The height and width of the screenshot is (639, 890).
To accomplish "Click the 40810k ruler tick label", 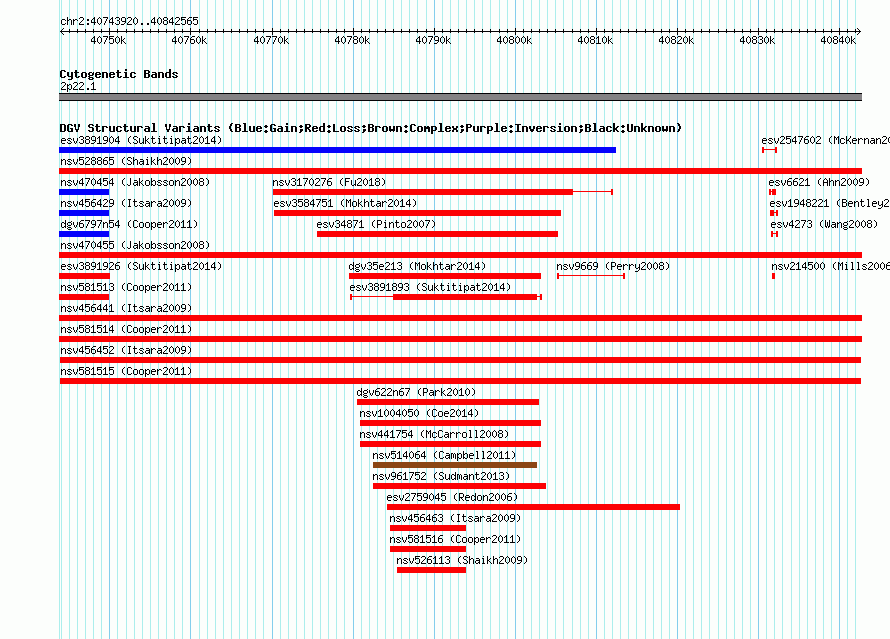I will [595, 40].
